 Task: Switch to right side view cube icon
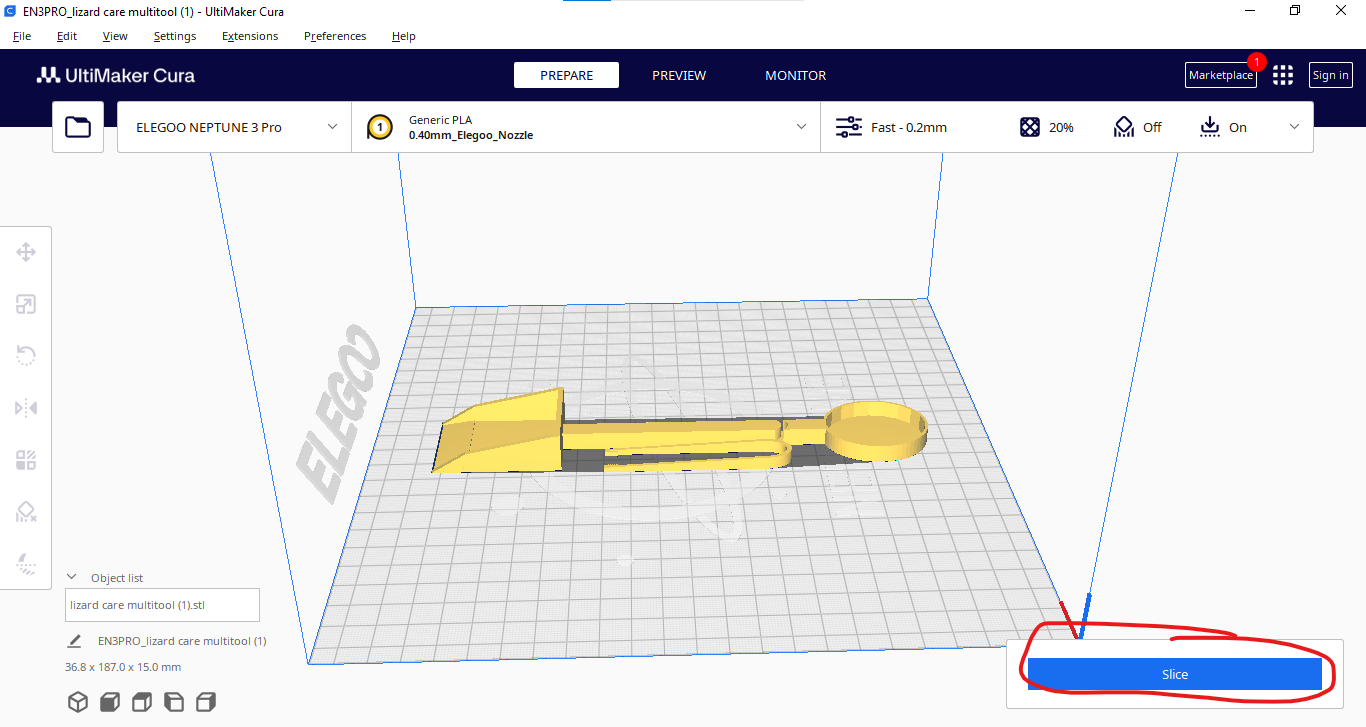(x=207, y=701)
